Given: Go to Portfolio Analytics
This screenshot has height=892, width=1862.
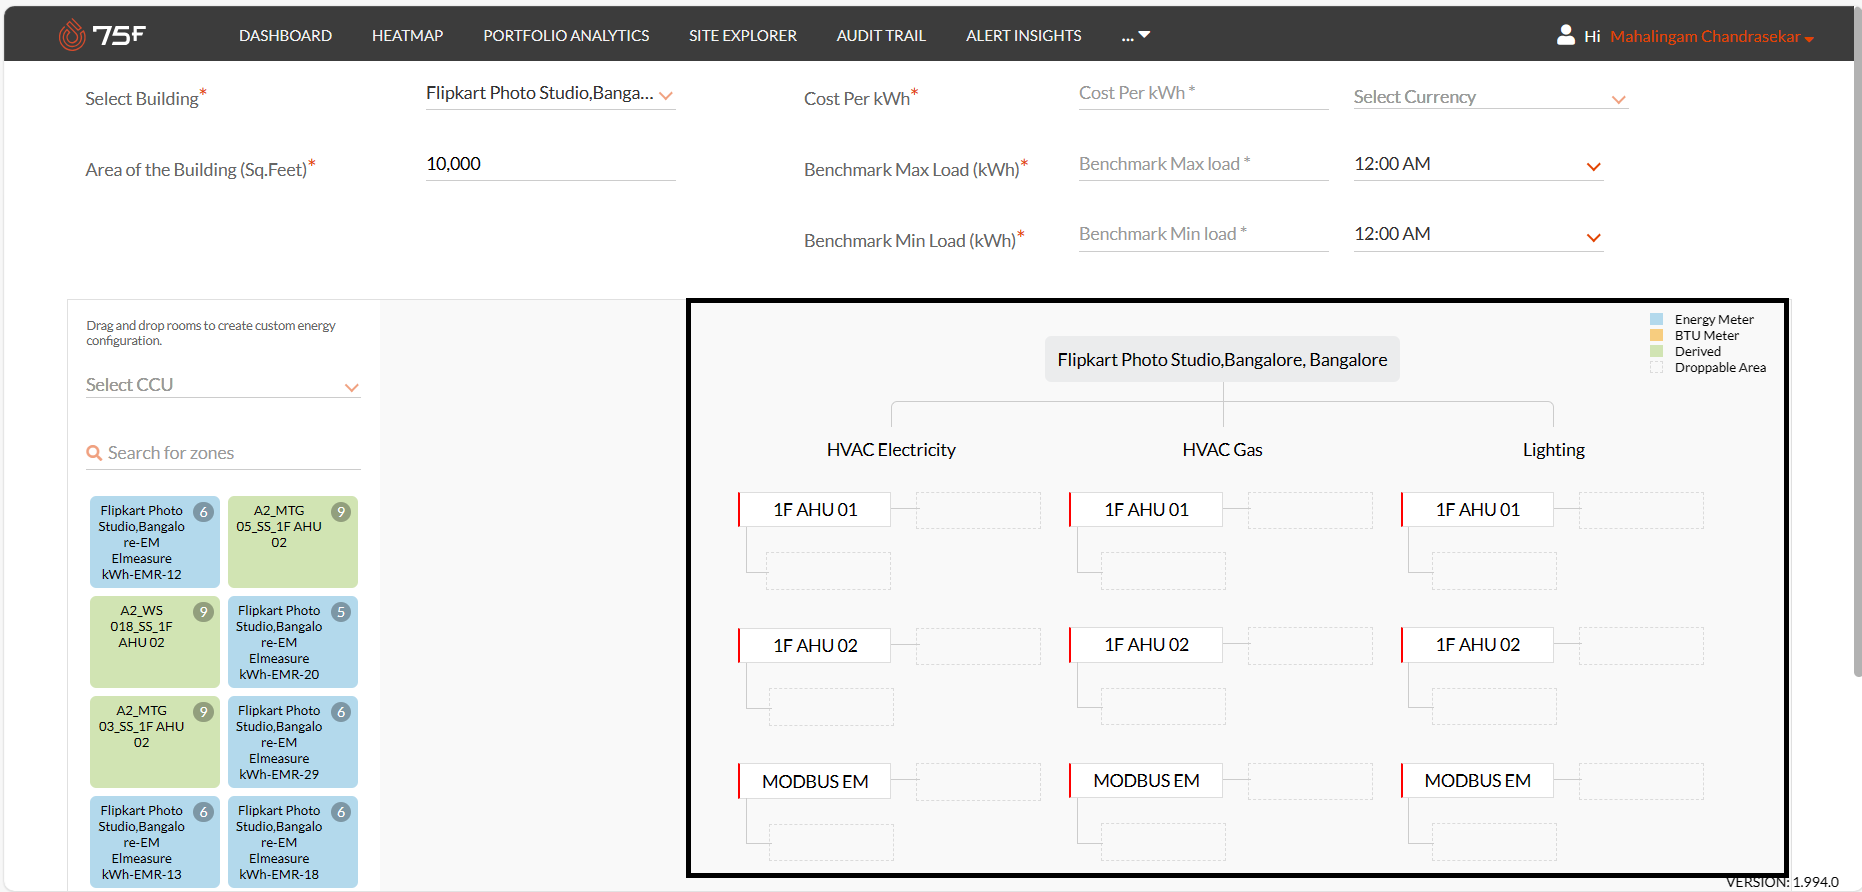Looking at the screenshot, I should pos(566,35).
